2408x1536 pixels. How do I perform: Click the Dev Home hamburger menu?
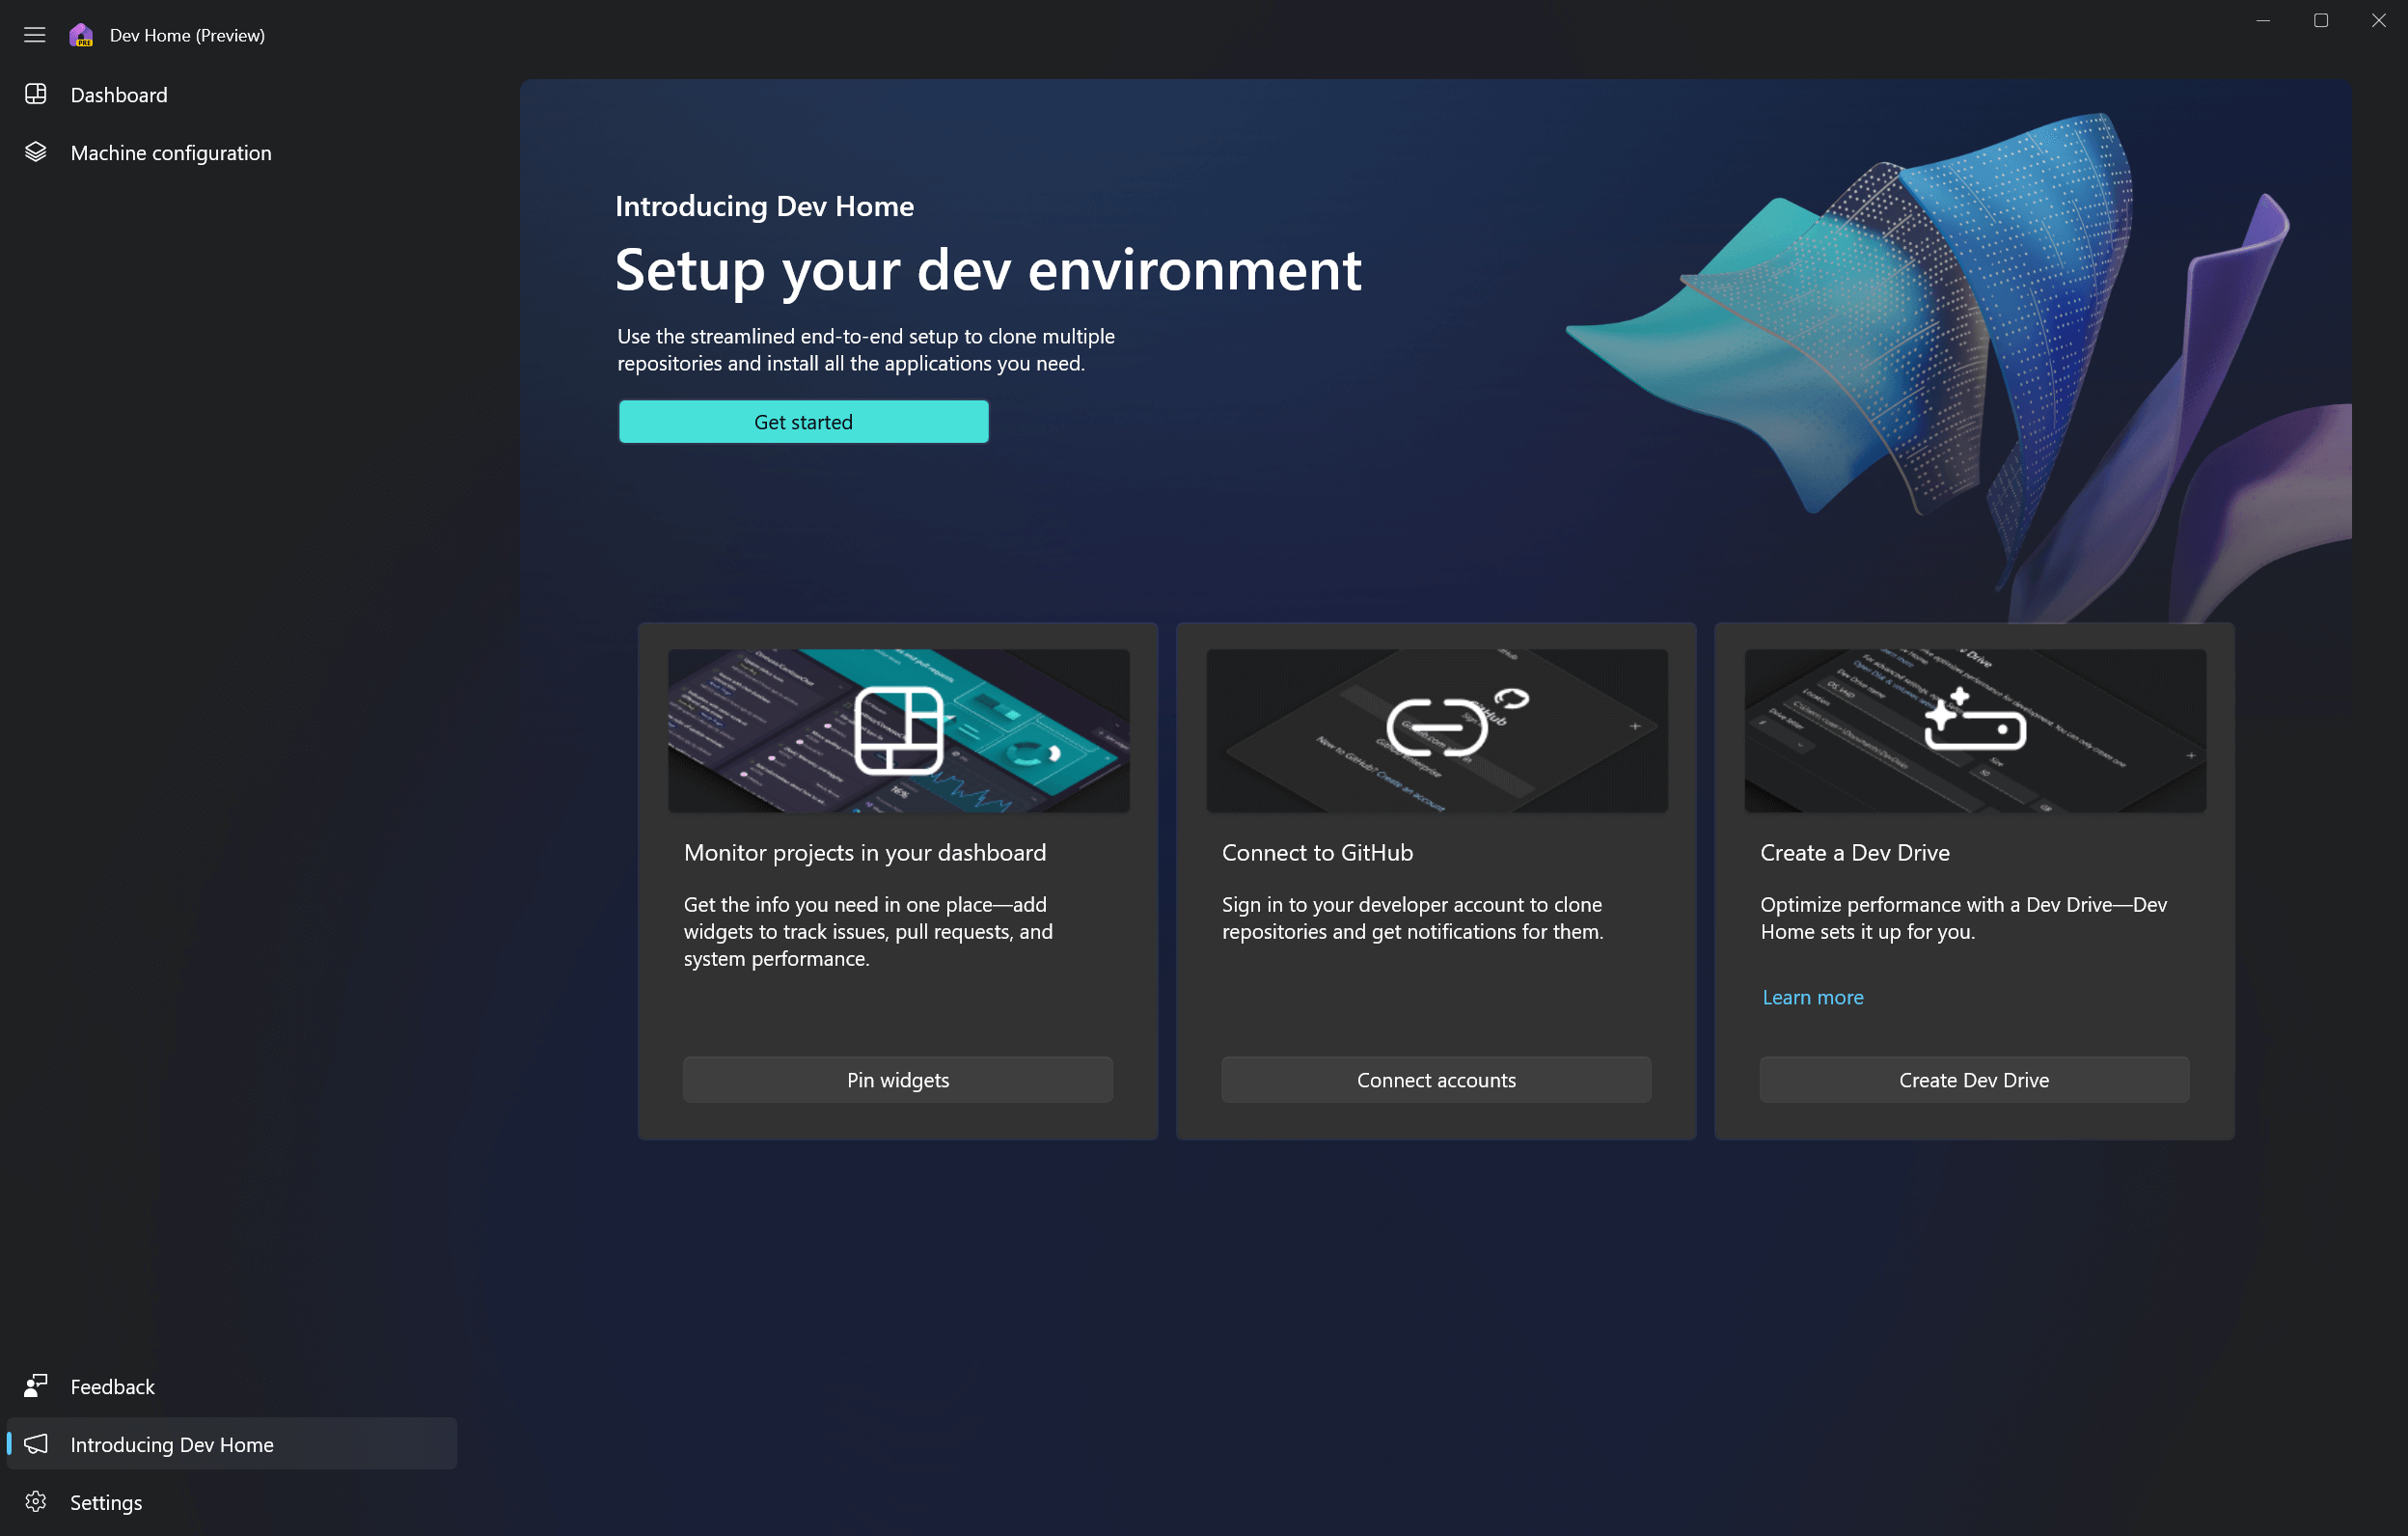tap(35, 34)
